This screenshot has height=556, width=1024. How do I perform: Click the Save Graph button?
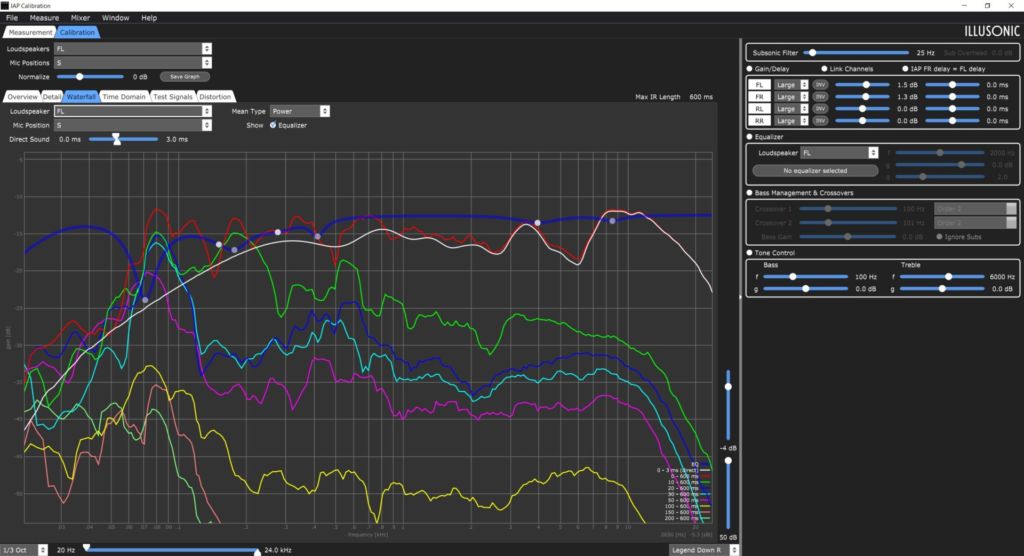click(x=185, y=76)
